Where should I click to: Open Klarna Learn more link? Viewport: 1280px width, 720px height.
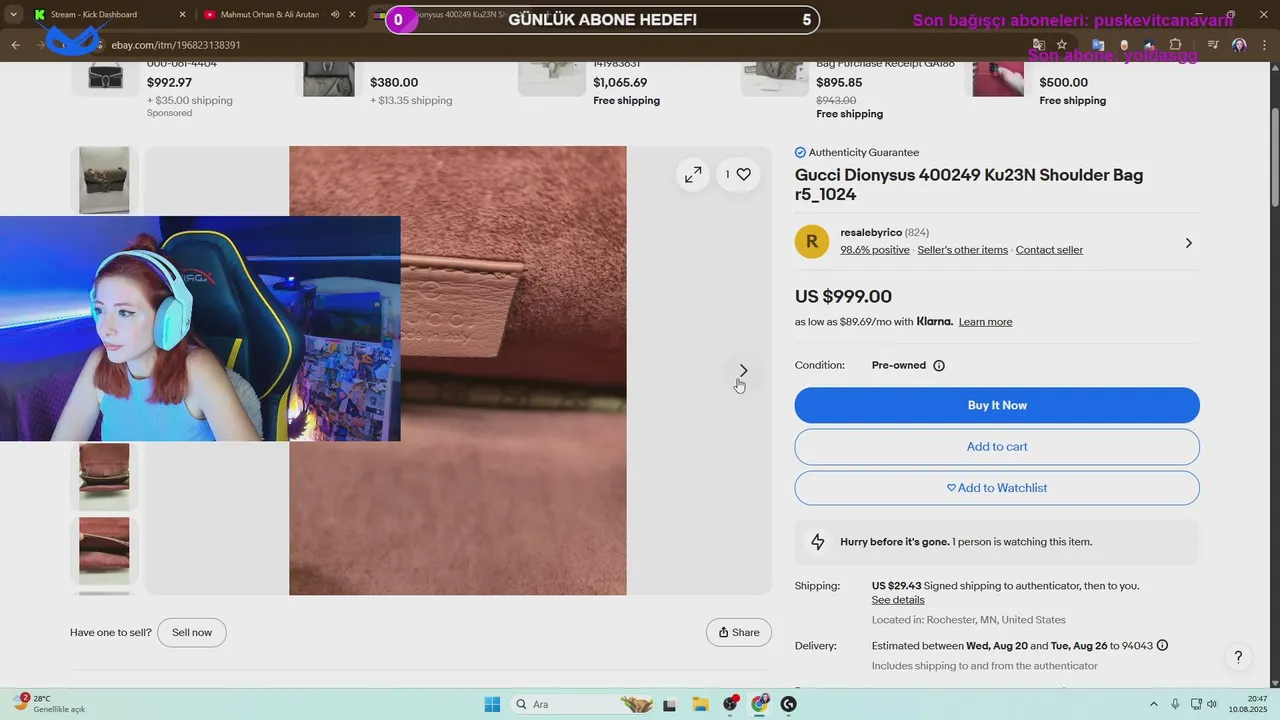pos(985,322)
